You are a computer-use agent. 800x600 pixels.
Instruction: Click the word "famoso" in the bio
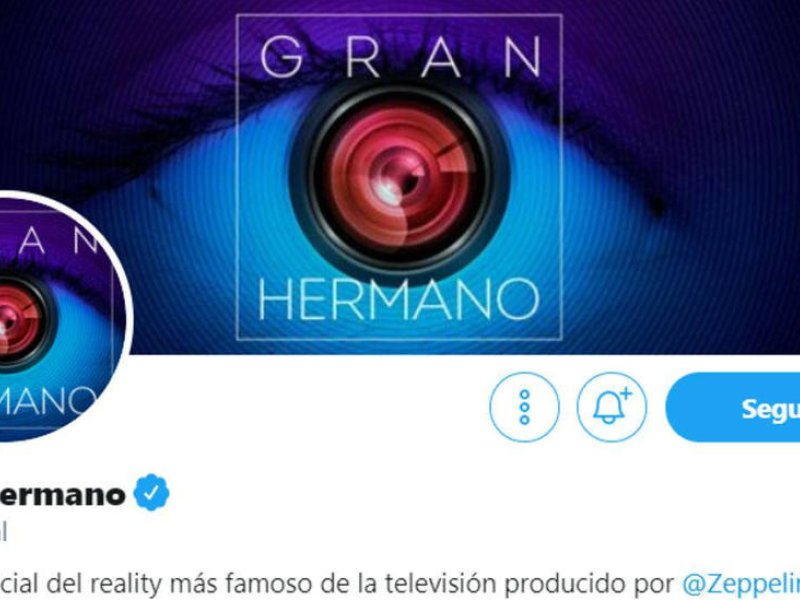click(x=267, y=583)
